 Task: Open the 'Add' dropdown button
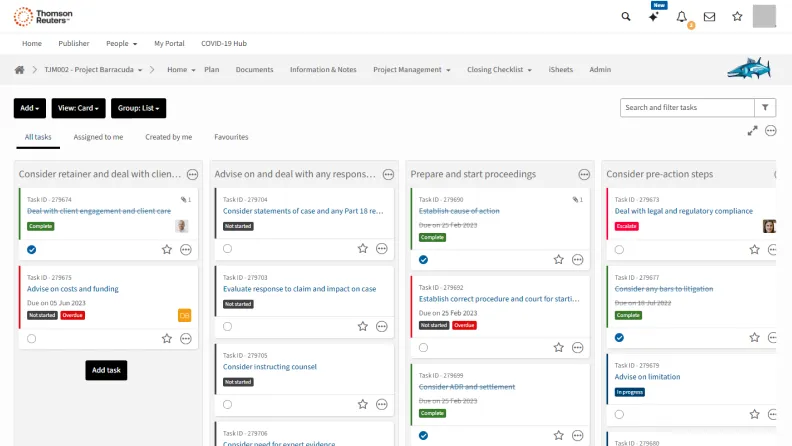point(29,108)
